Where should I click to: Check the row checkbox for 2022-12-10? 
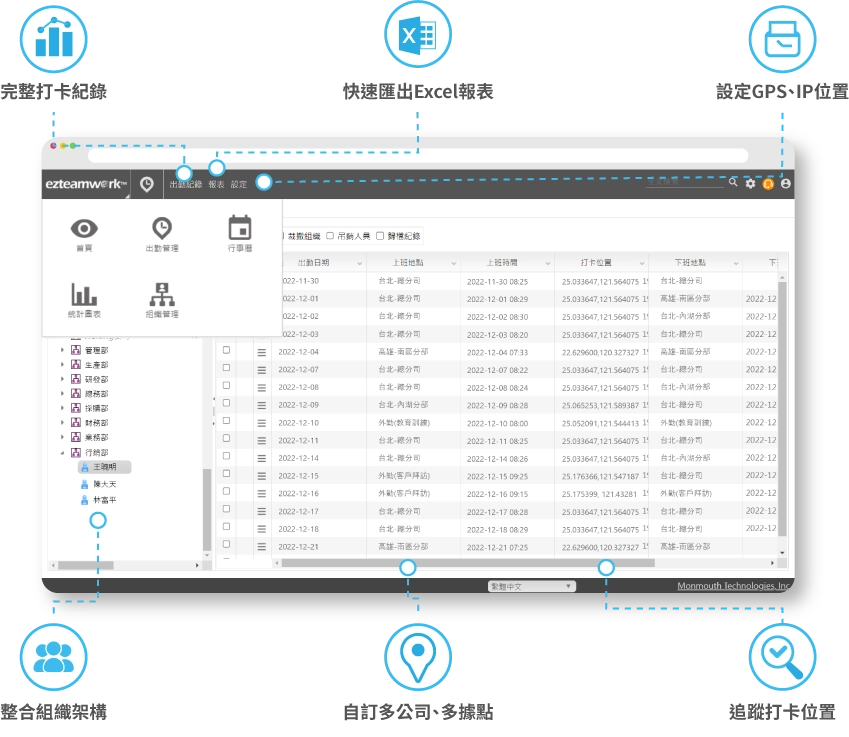[226, 422]
